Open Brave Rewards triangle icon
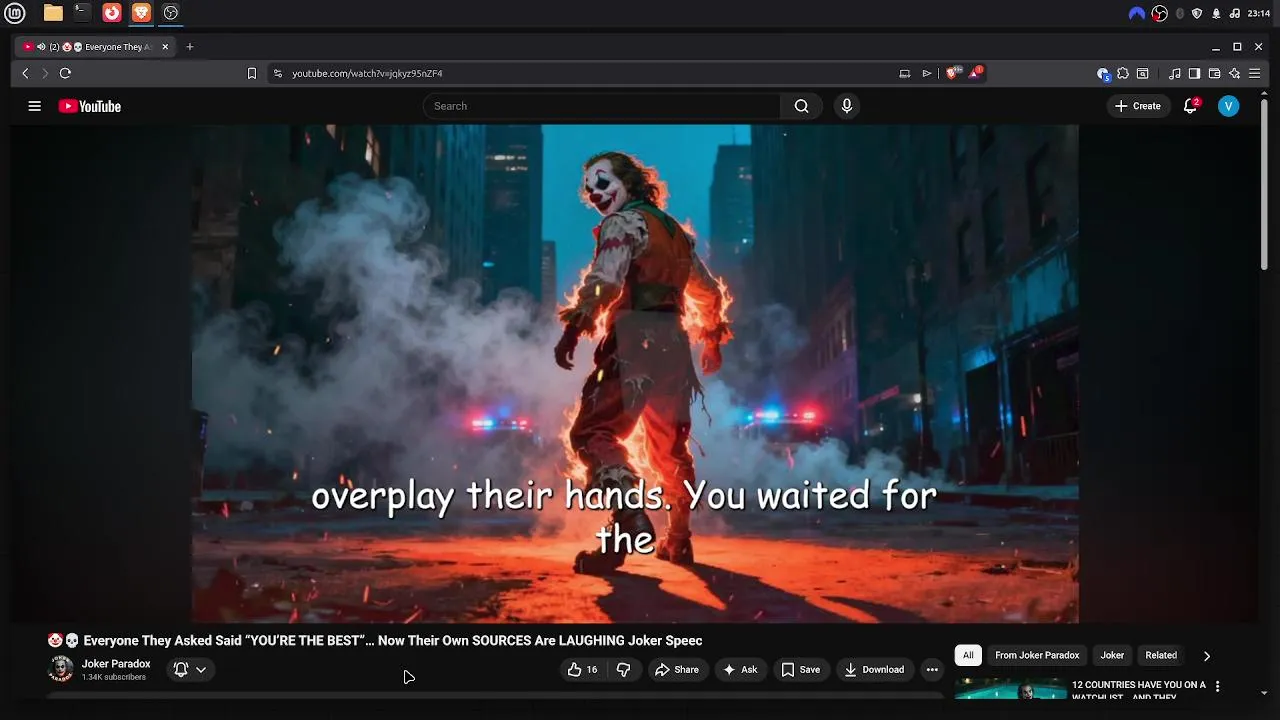This screenshot has height=720, width=1280. click(975, 73)
